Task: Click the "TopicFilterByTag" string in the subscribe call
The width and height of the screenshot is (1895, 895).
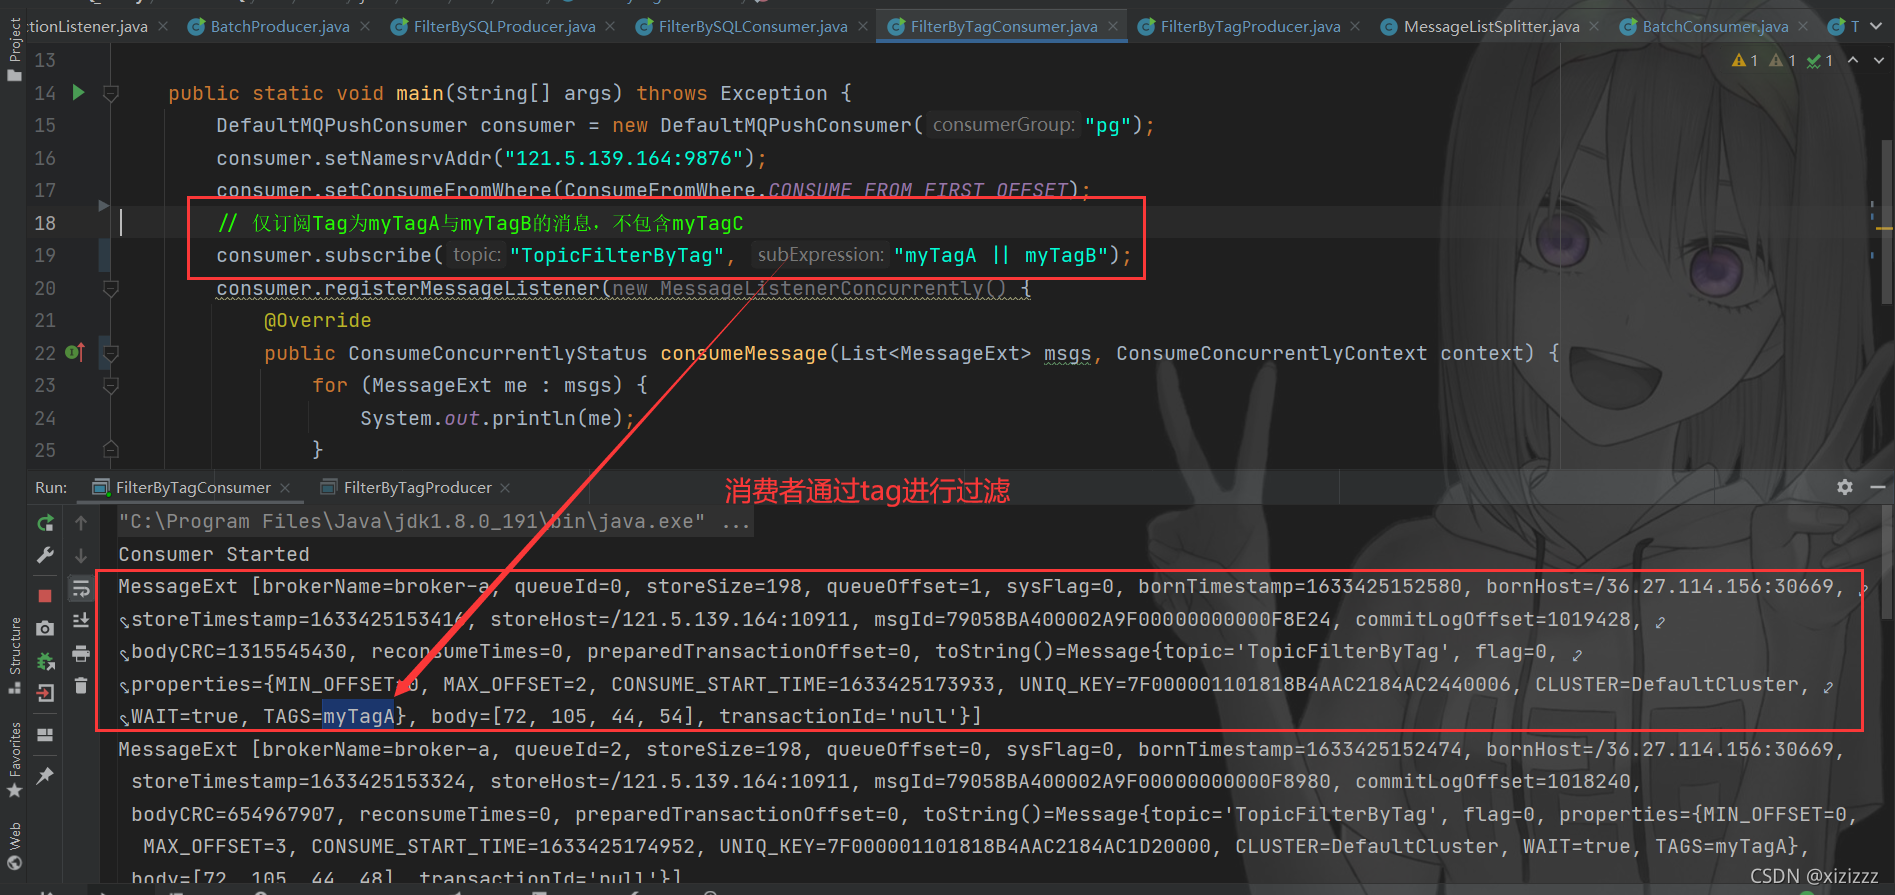Action: [x=616, y=255]
